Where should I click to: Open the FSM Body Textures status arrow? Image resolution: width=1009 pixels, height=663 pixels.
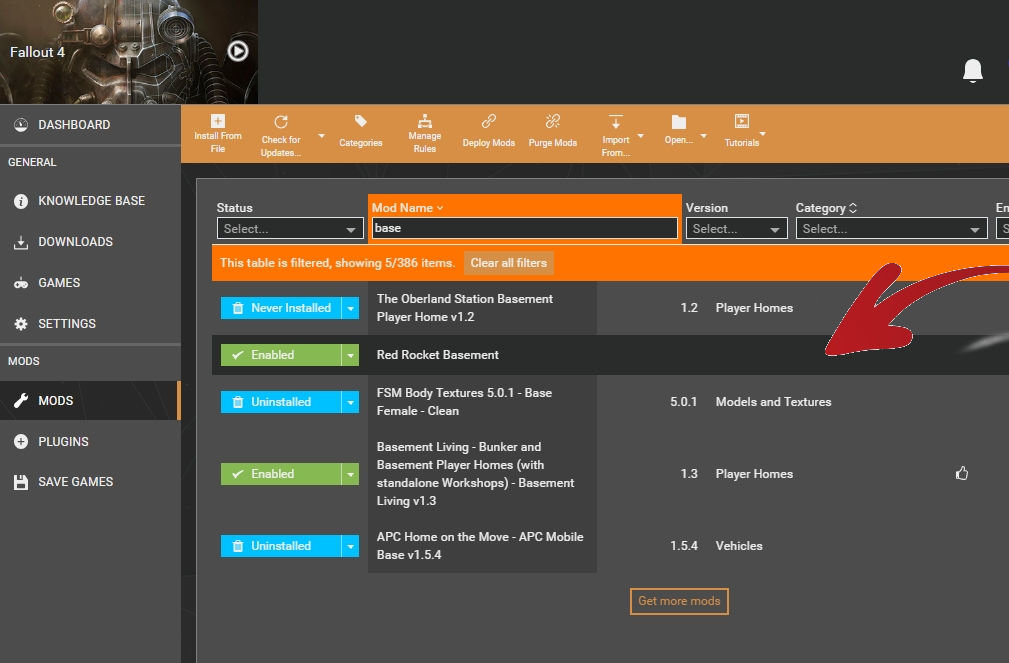click(350, 402)
